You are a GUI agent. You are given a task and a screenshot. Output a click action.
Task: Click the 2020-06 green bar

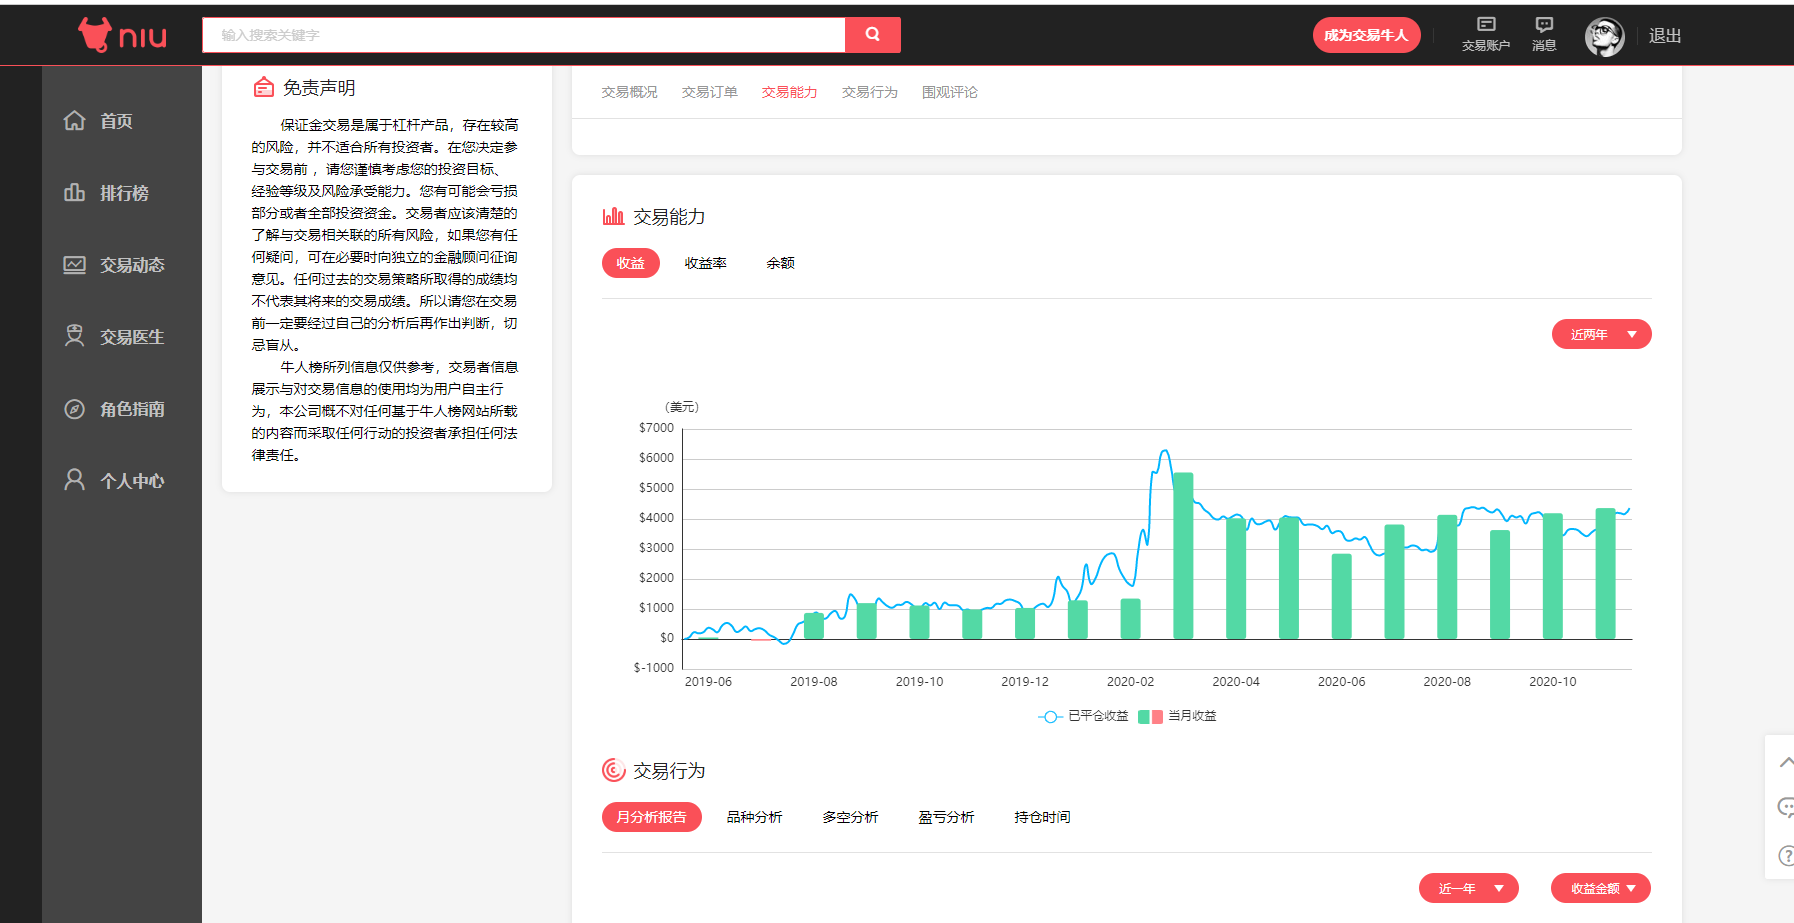[x=1341, y=596]
